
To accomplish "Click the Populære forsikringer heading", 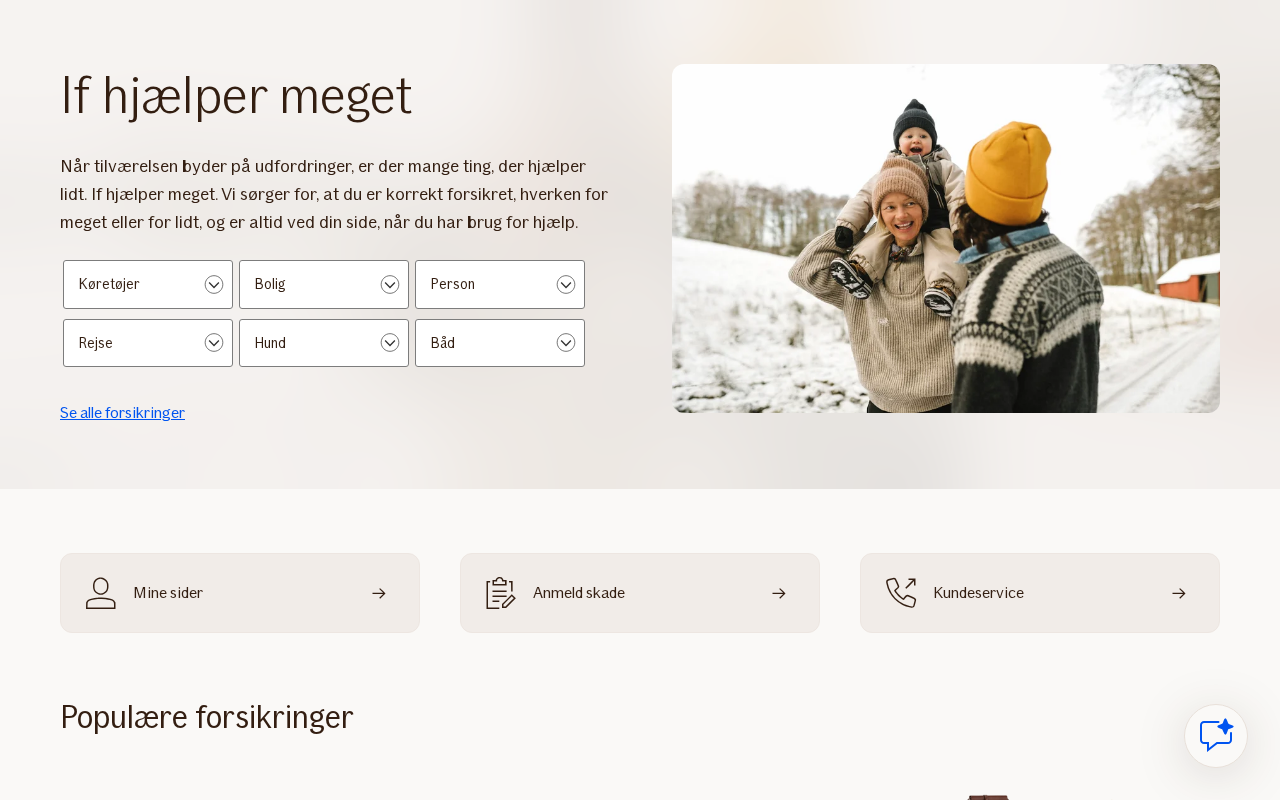I will point(207,717).
